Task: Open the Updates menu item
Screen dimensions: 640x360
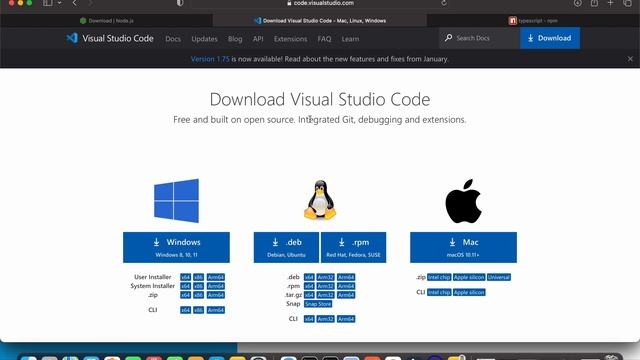Action: click(x=204, y=39)
